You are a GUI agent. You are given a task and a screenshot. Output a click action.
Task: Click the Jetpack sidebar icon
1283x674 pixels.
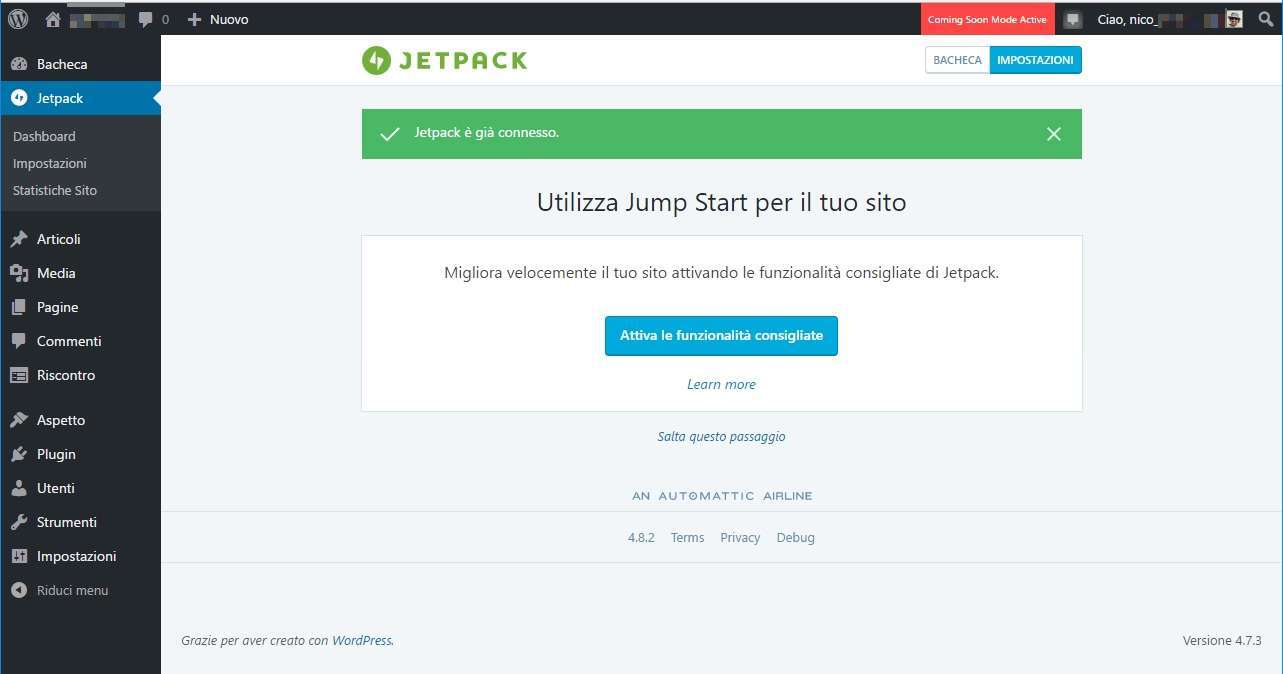(x=19, y=98)
